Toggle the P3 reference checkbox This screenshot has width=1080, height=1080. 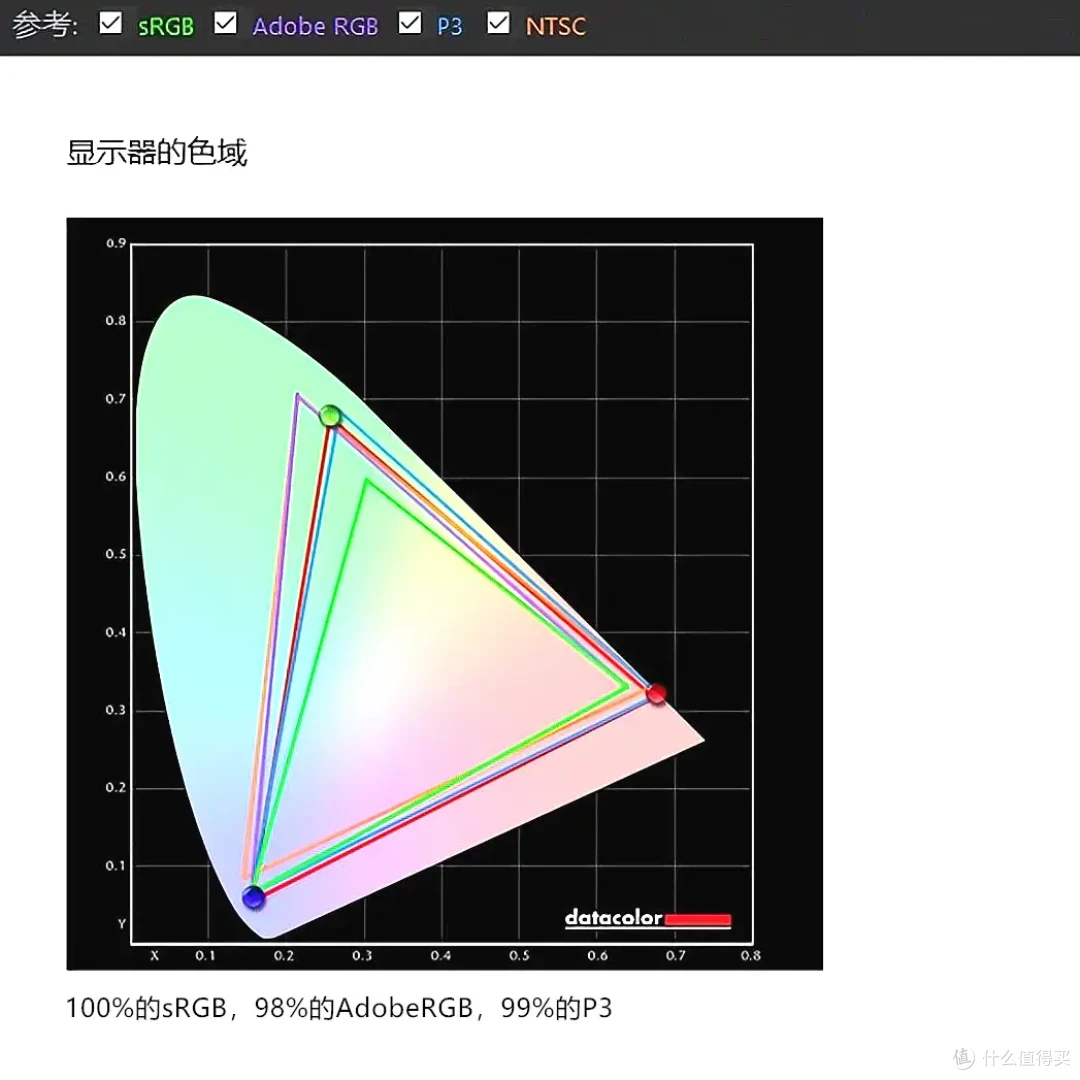coord(410,23)
